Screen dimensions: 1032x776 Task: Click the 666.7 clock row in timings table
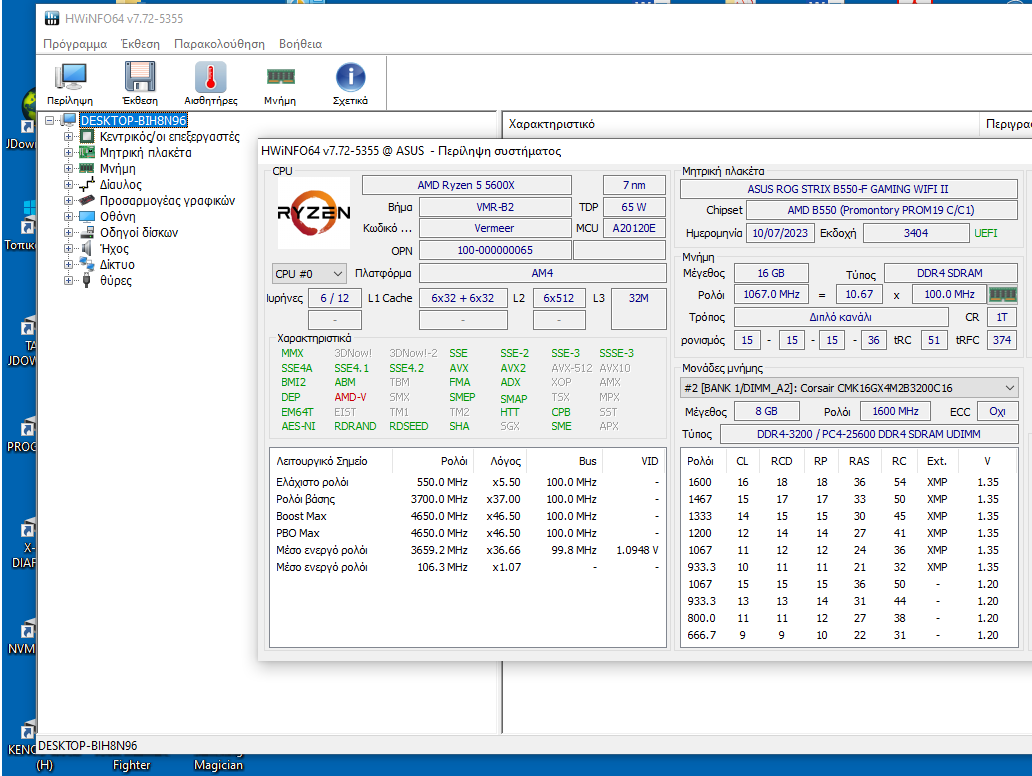849,635
